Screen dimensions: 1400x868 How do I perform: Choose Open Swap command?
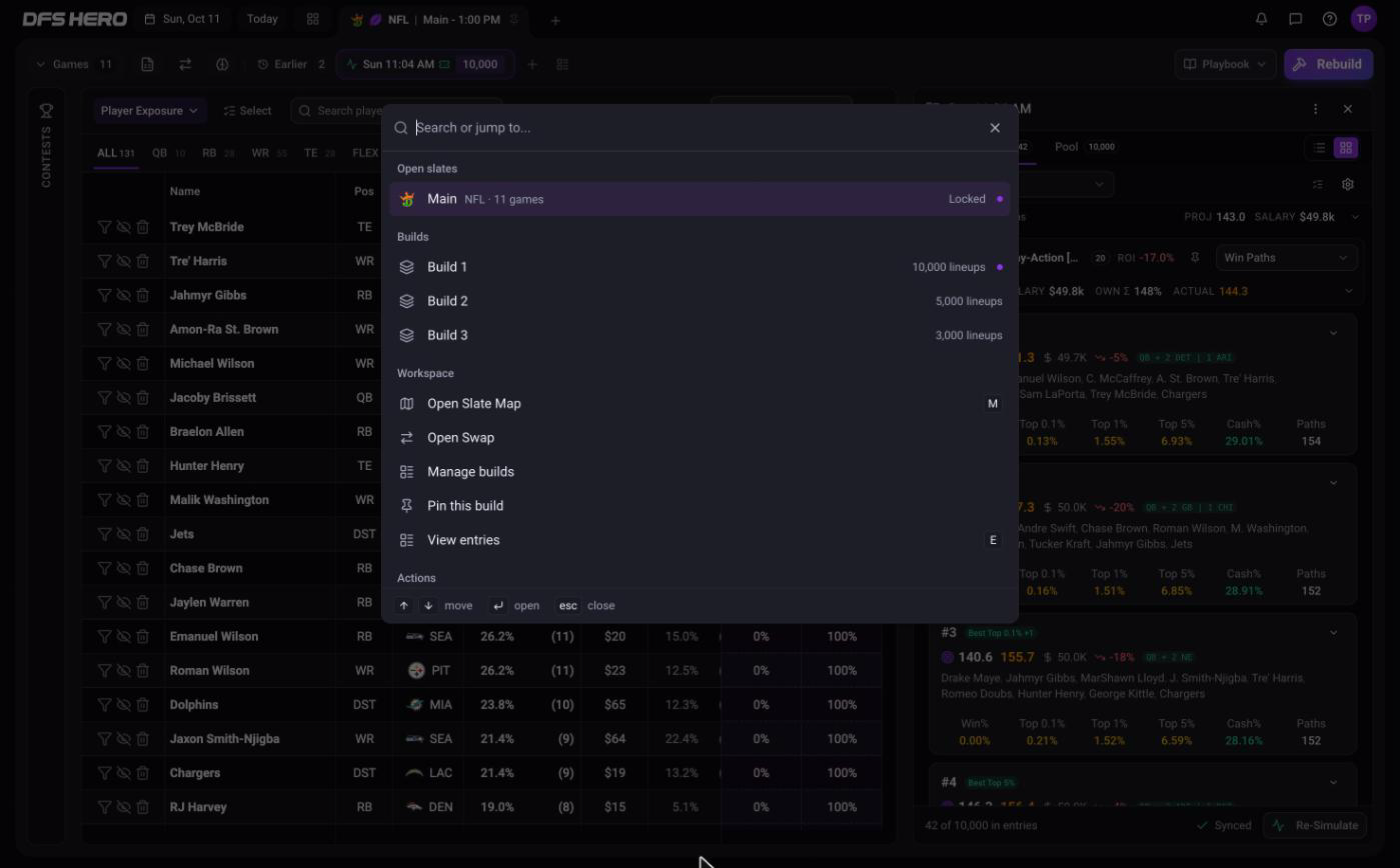699,438
